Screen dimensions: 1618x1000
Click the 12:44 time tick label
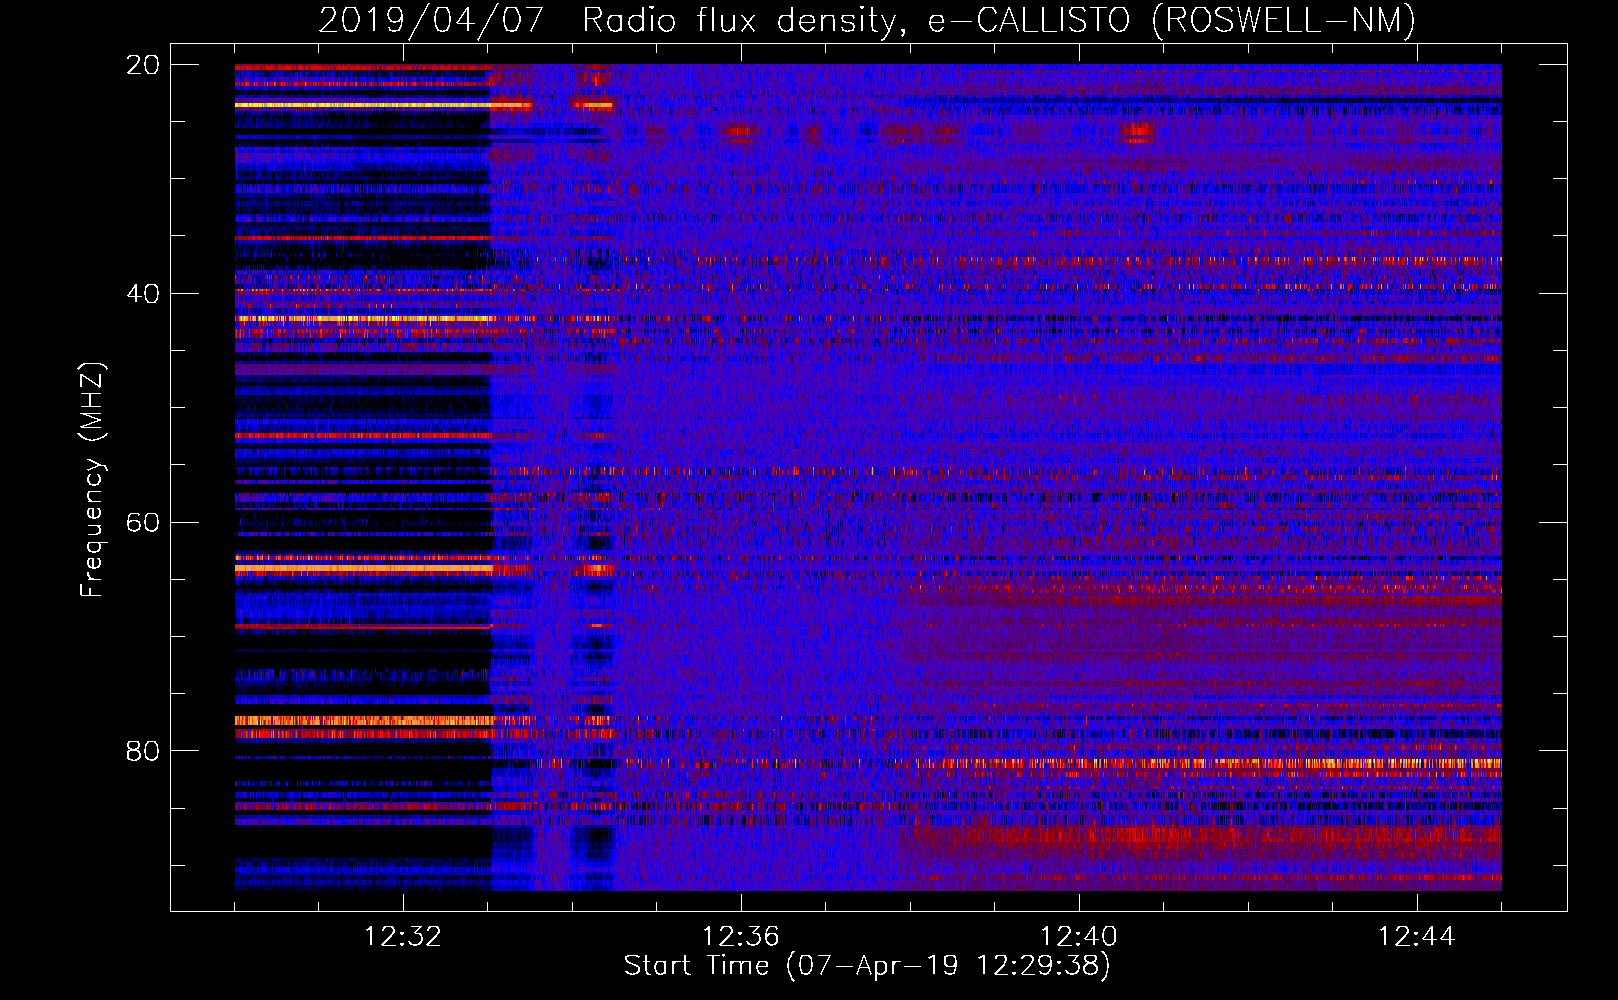point(1417,937)
